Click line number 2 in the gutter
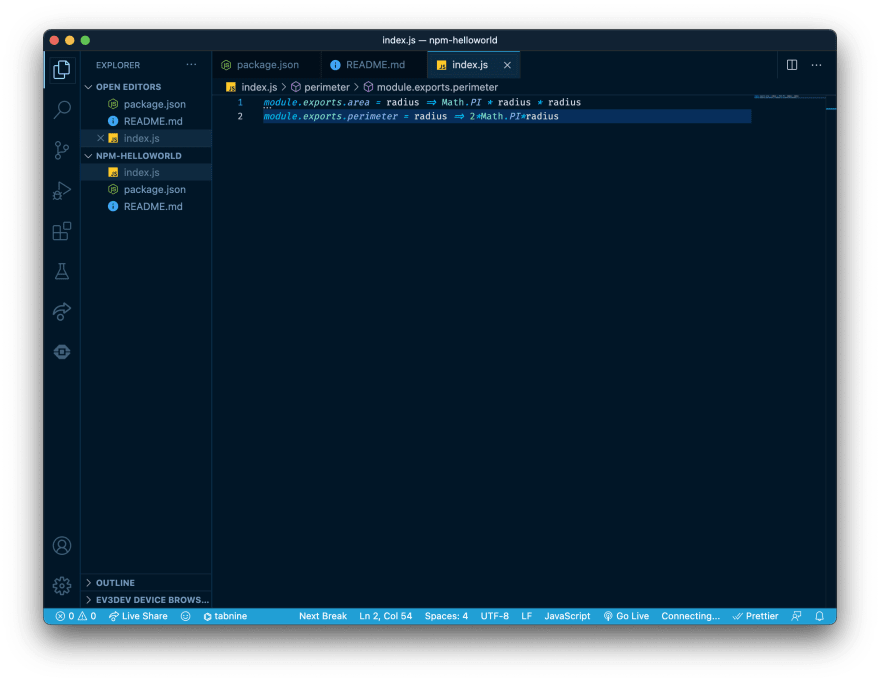The image size is (880, 682). click(240, 116)
